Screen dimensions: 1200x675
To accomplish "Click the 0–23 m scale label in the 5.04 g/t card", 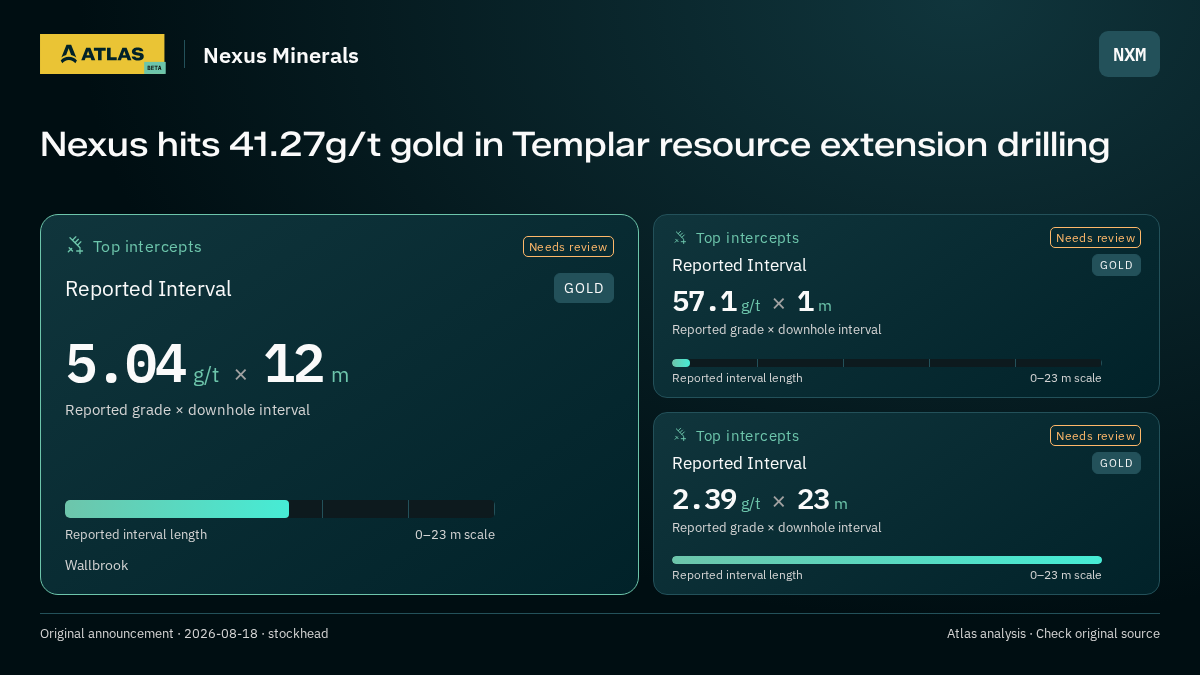I will point(455,535).
